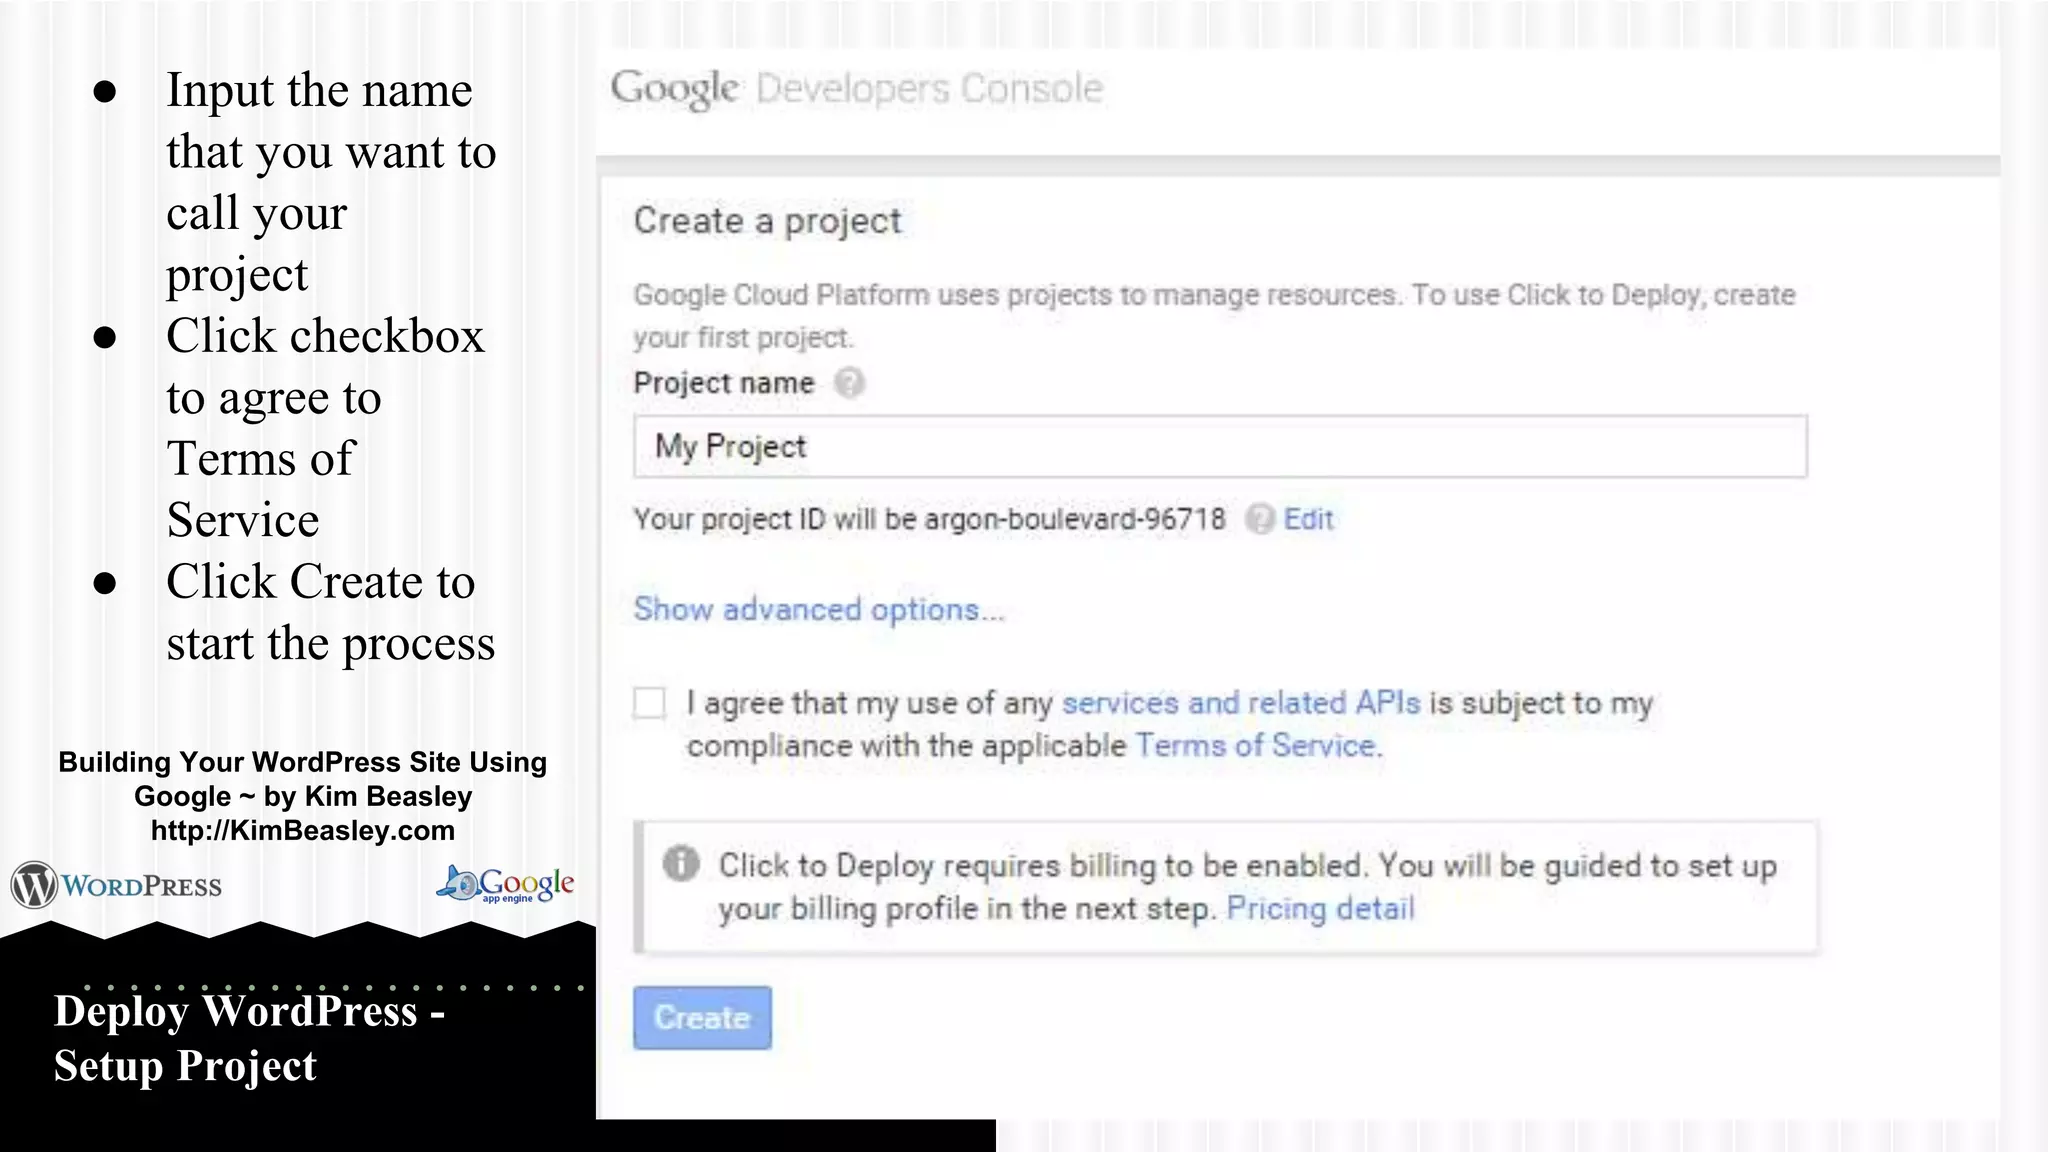This screenshot has height=1152, width=2048.
Task: Open the services and related APIs link
Action: [1241, 703]
